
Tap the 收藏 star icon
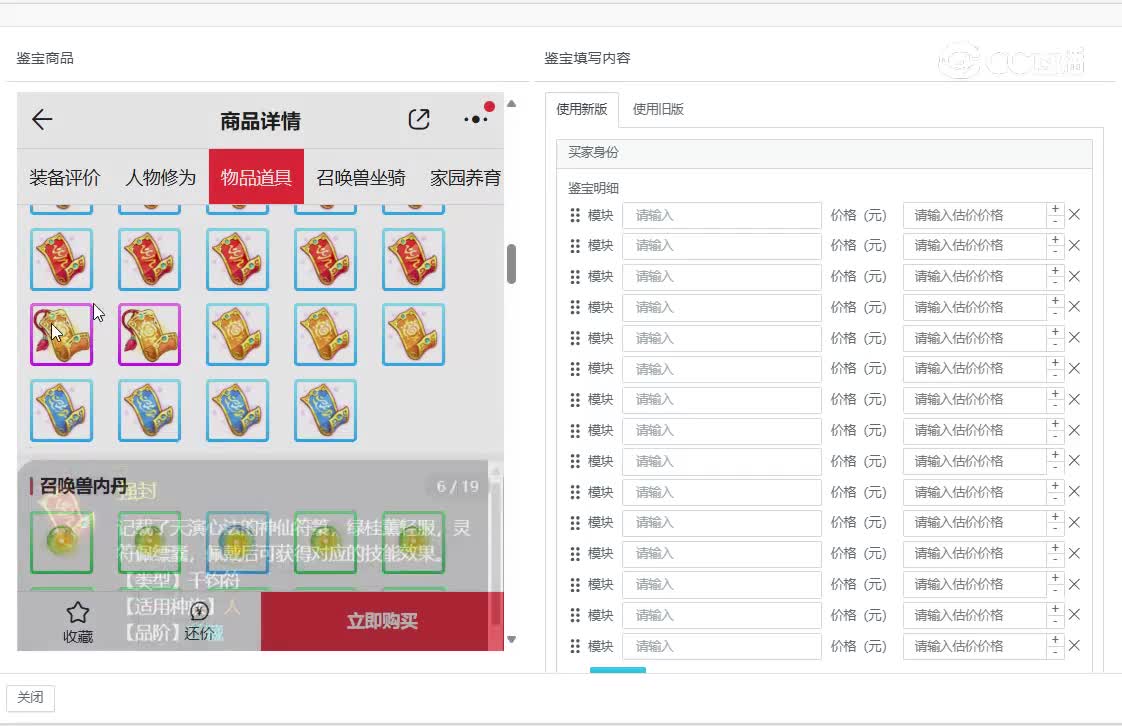coord(77,612)
